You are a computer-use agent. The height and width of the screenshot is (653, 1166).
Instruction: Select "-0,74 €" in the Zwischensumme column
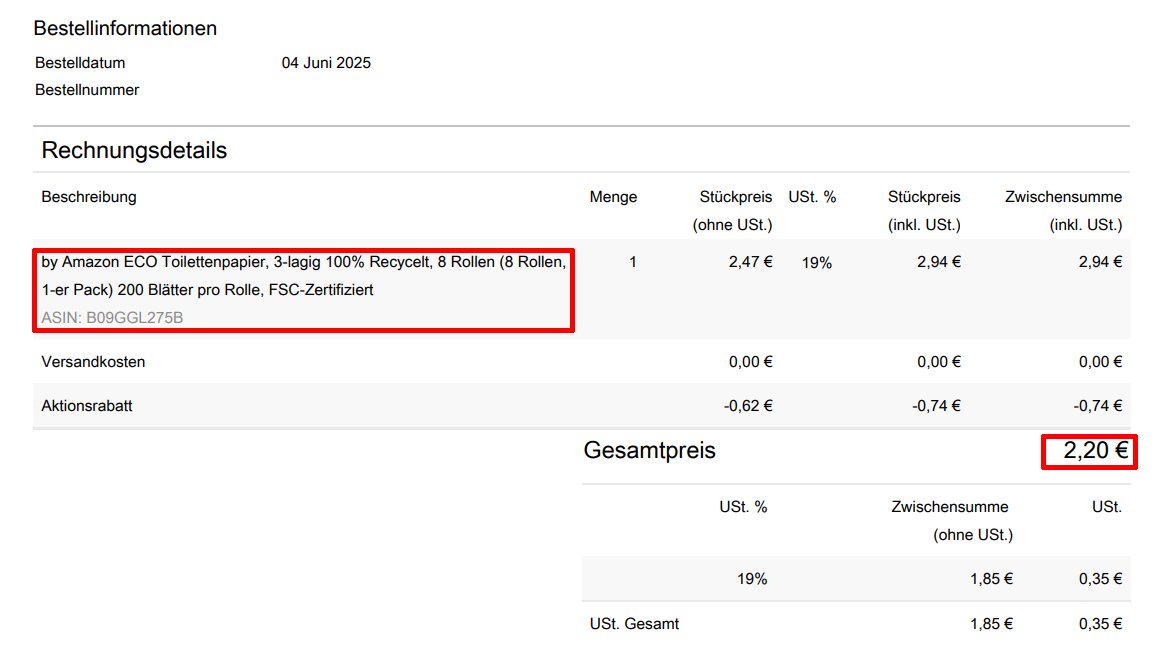point(1098,406)
